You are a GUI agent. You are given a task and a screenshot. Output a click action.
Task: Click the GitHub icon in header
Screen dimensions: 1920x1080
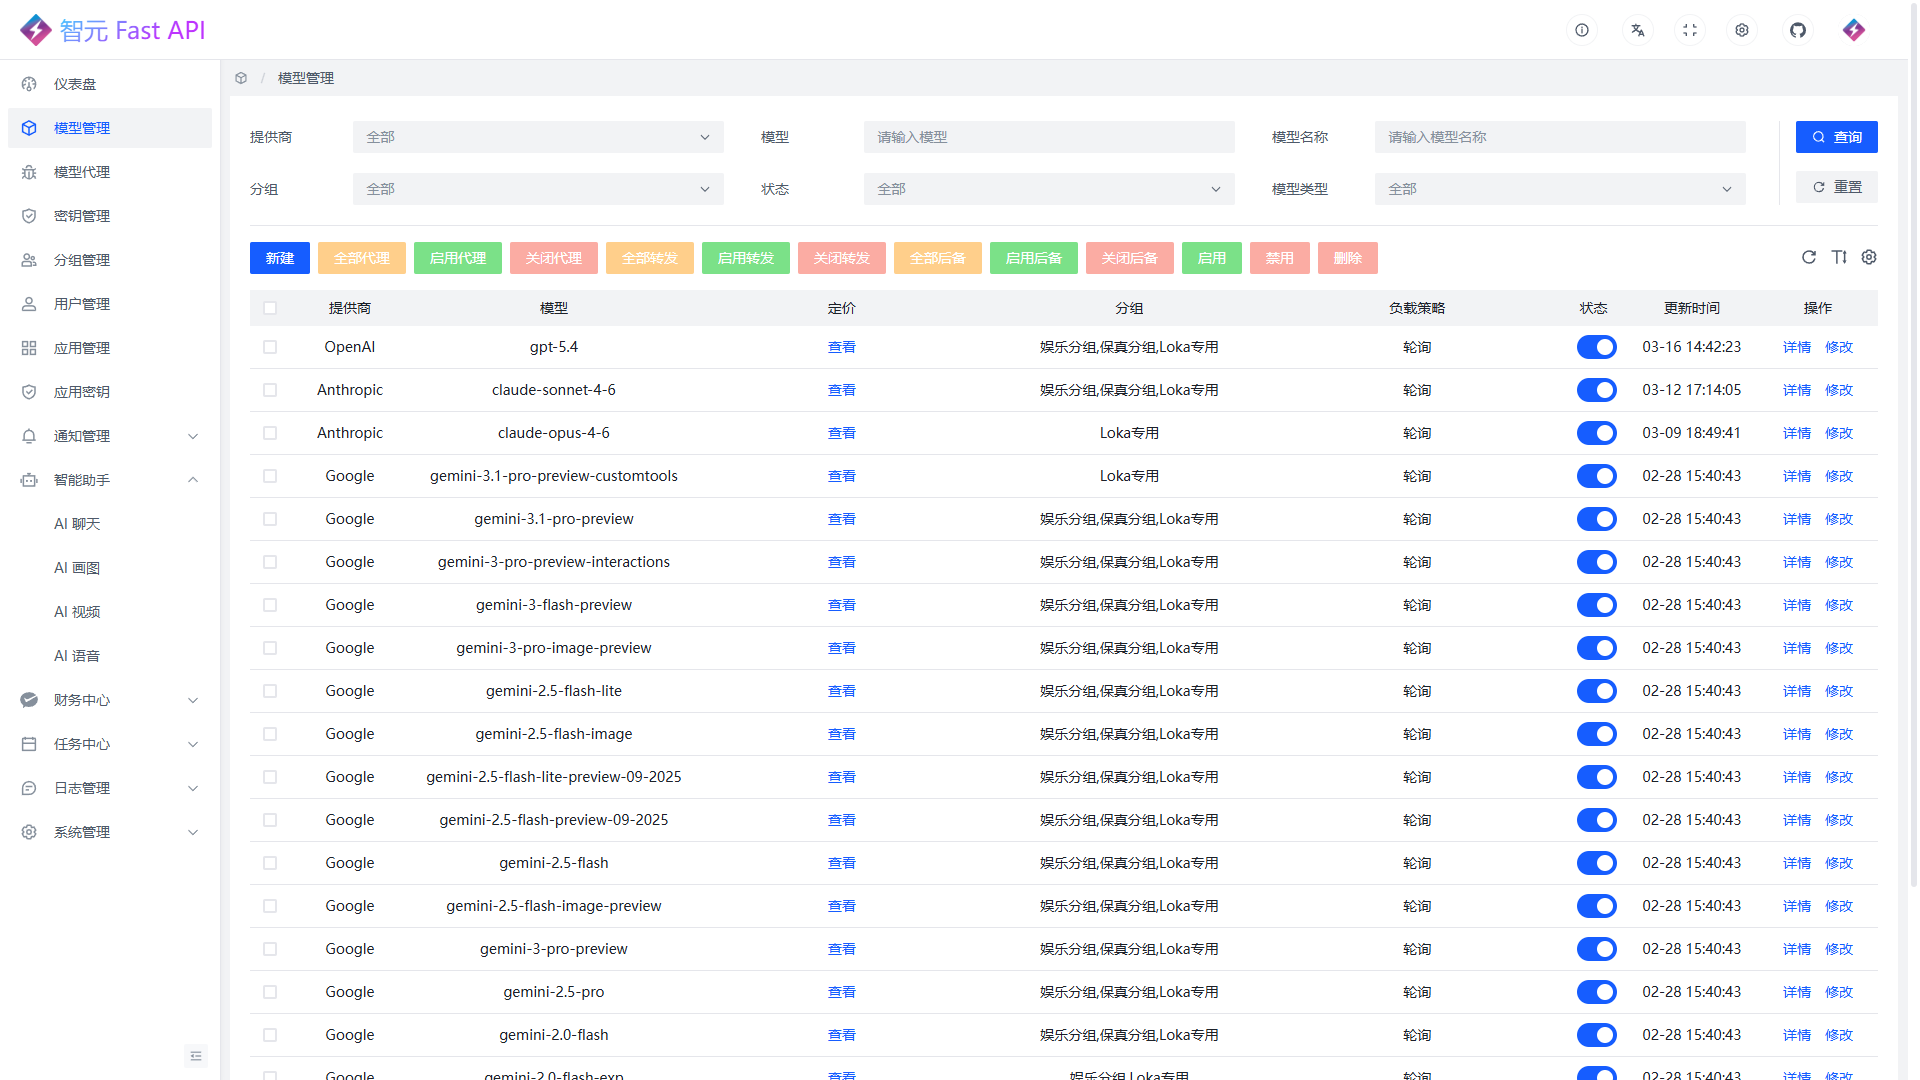coord(1797,30)
